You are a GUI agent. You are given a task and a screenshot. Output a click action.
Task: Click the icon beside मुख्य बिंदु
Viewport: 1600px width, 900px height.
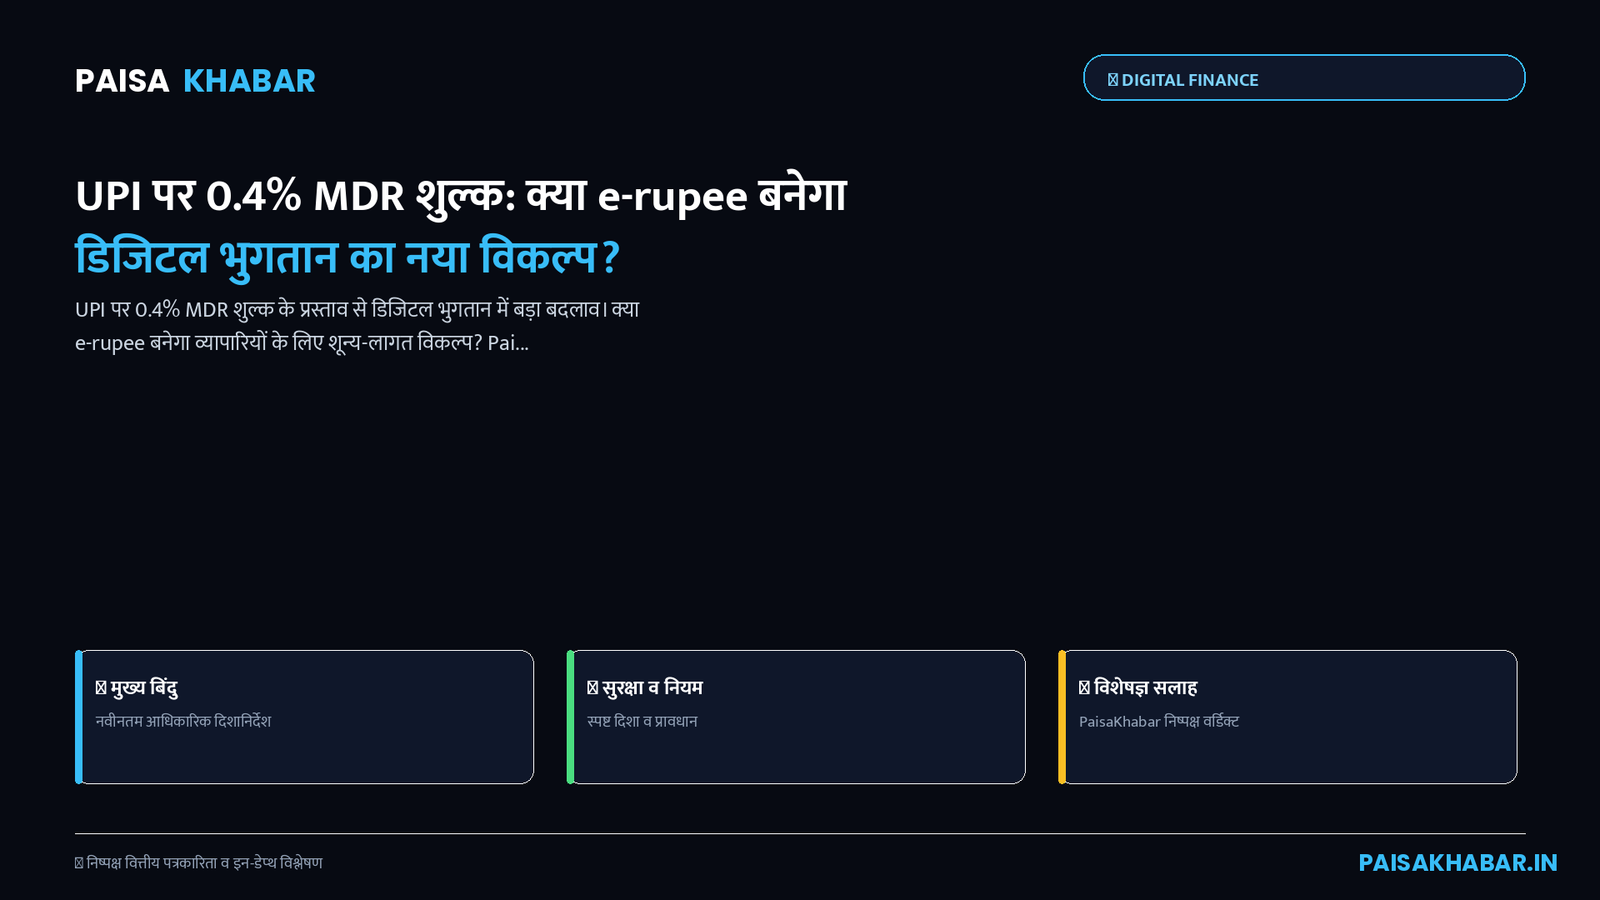101,688
